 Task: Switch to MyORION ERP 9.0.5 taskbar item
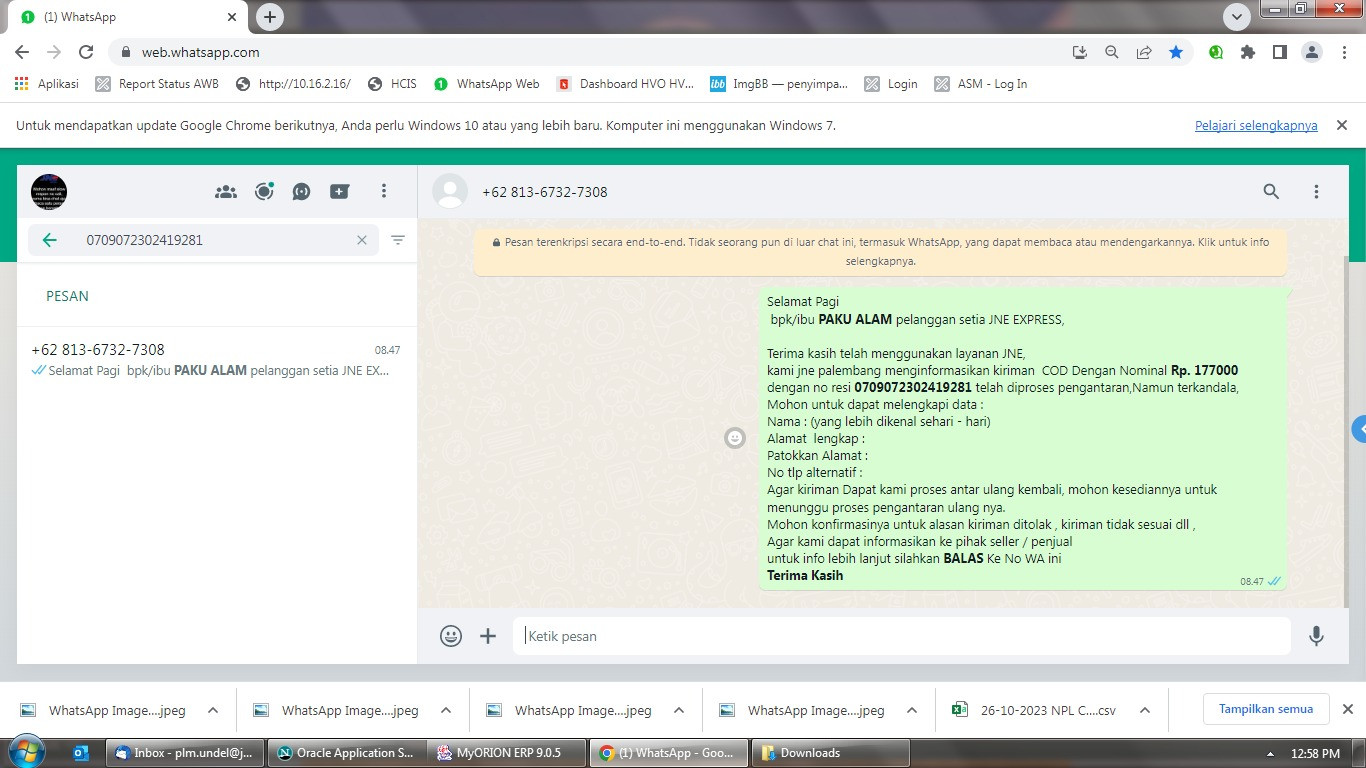[506, 753]
